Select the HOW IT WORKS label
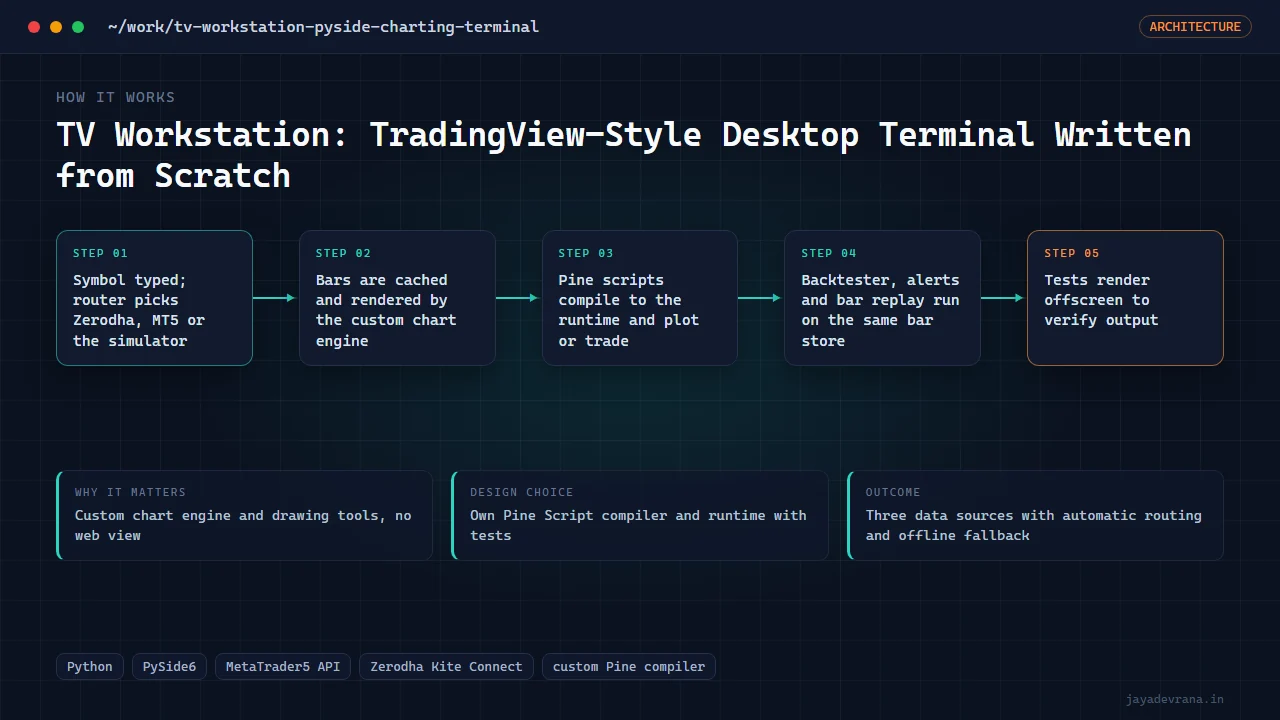The height and width of the screenshot is (720, 1280). (115, 97)
